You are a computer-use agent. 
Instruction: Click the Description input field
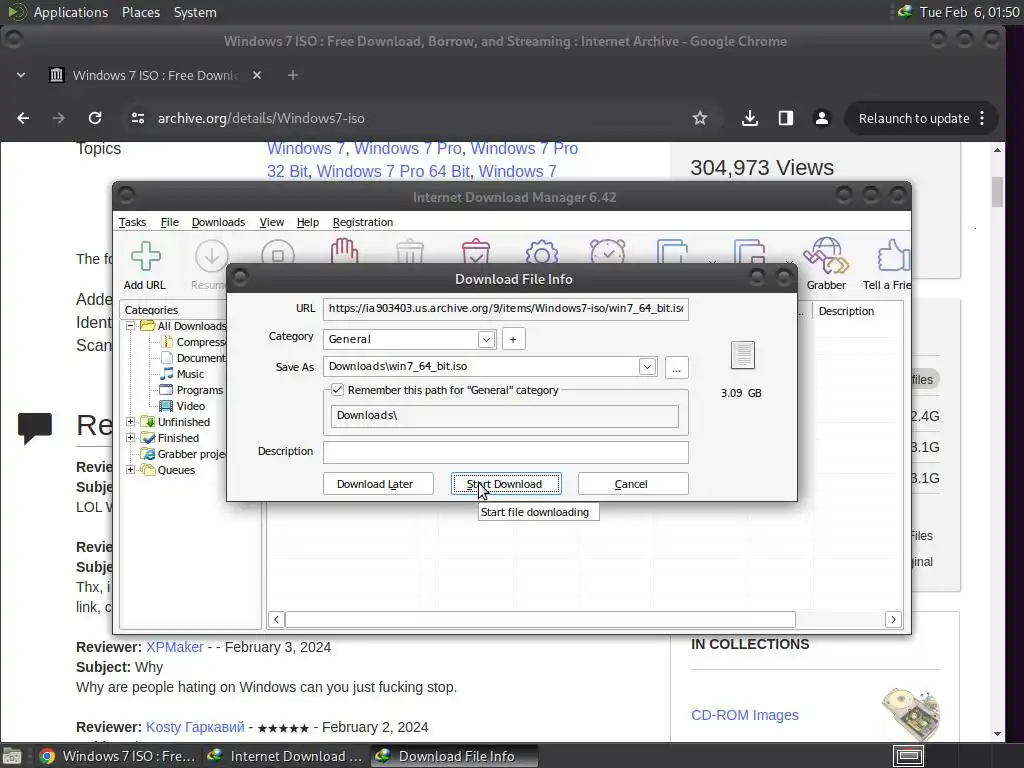(505, 452)
